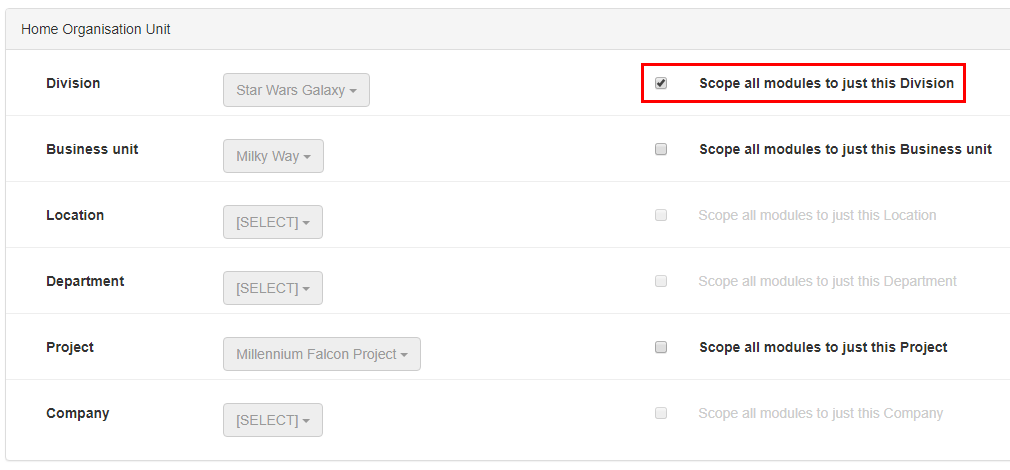Uncheck the Division scope checkbox
1010x470 pixels.
661,83
